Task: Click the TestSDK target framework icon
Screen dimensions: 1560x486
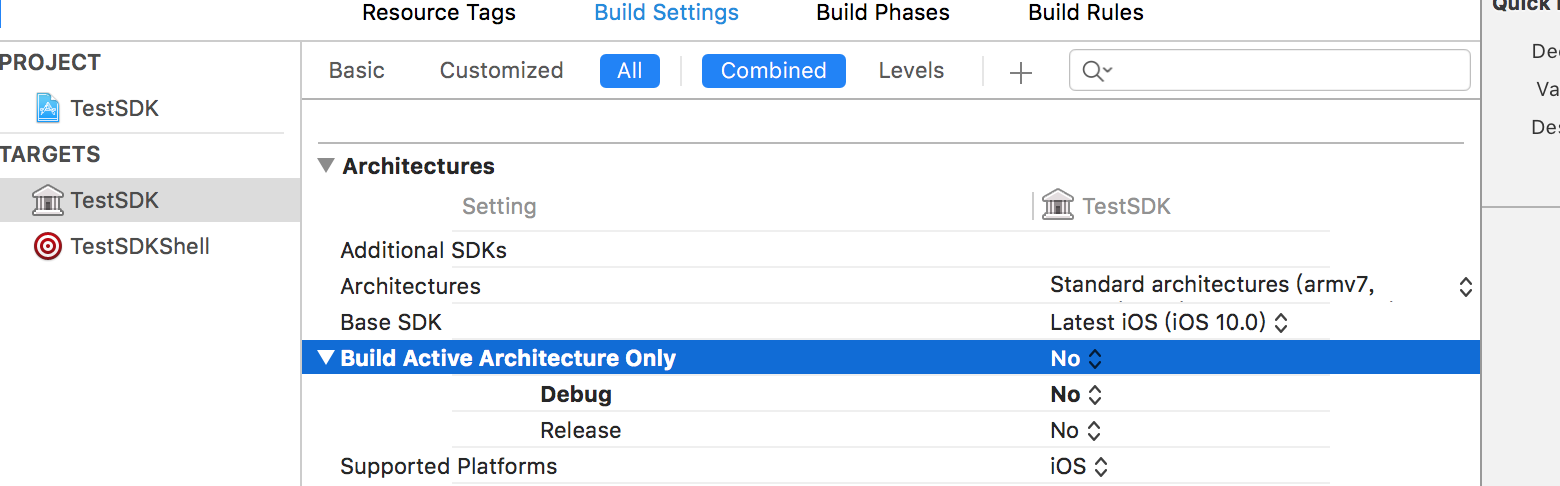Action: click(47, 200)
